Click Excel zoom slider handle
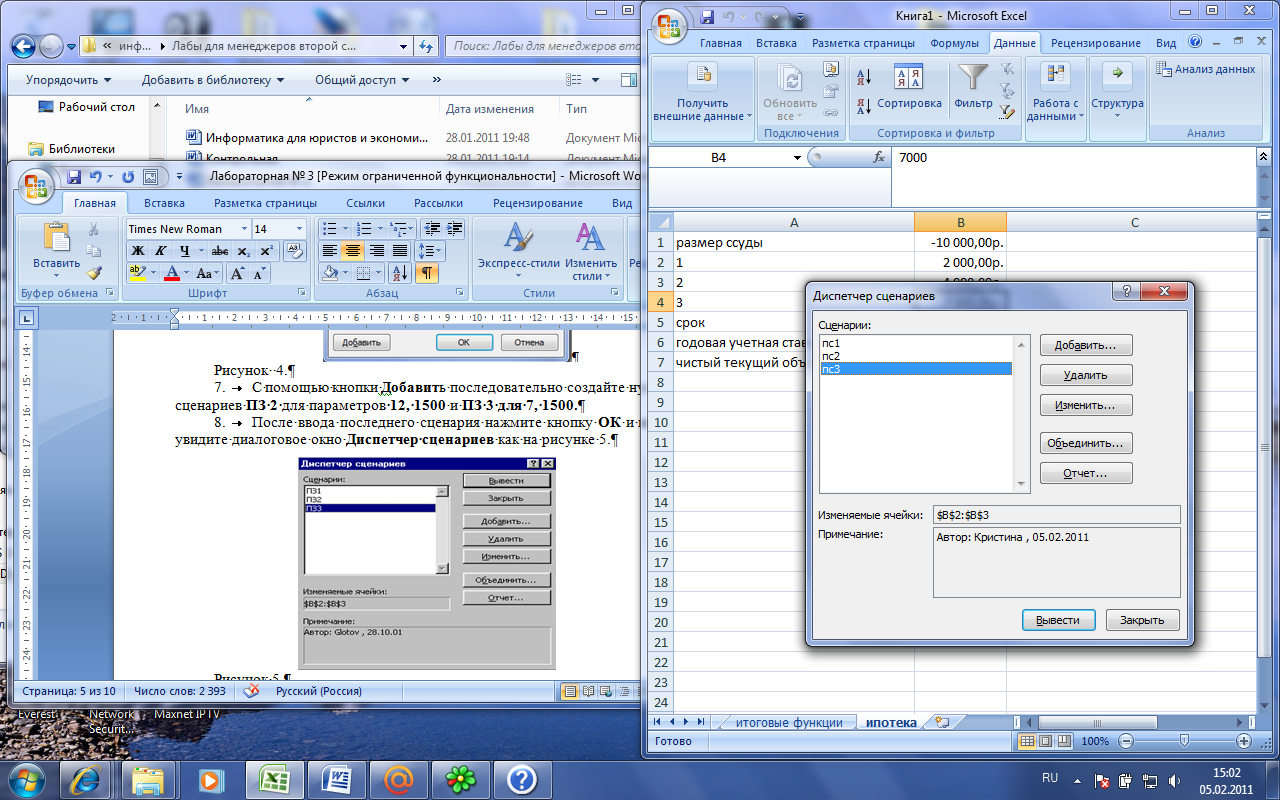 coord(1184,741)
